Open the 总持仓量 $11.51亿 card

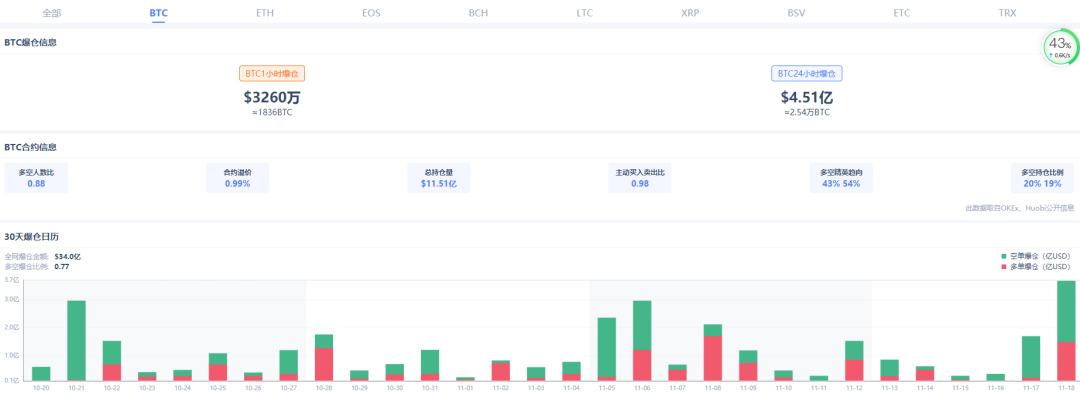click(439, 178)
